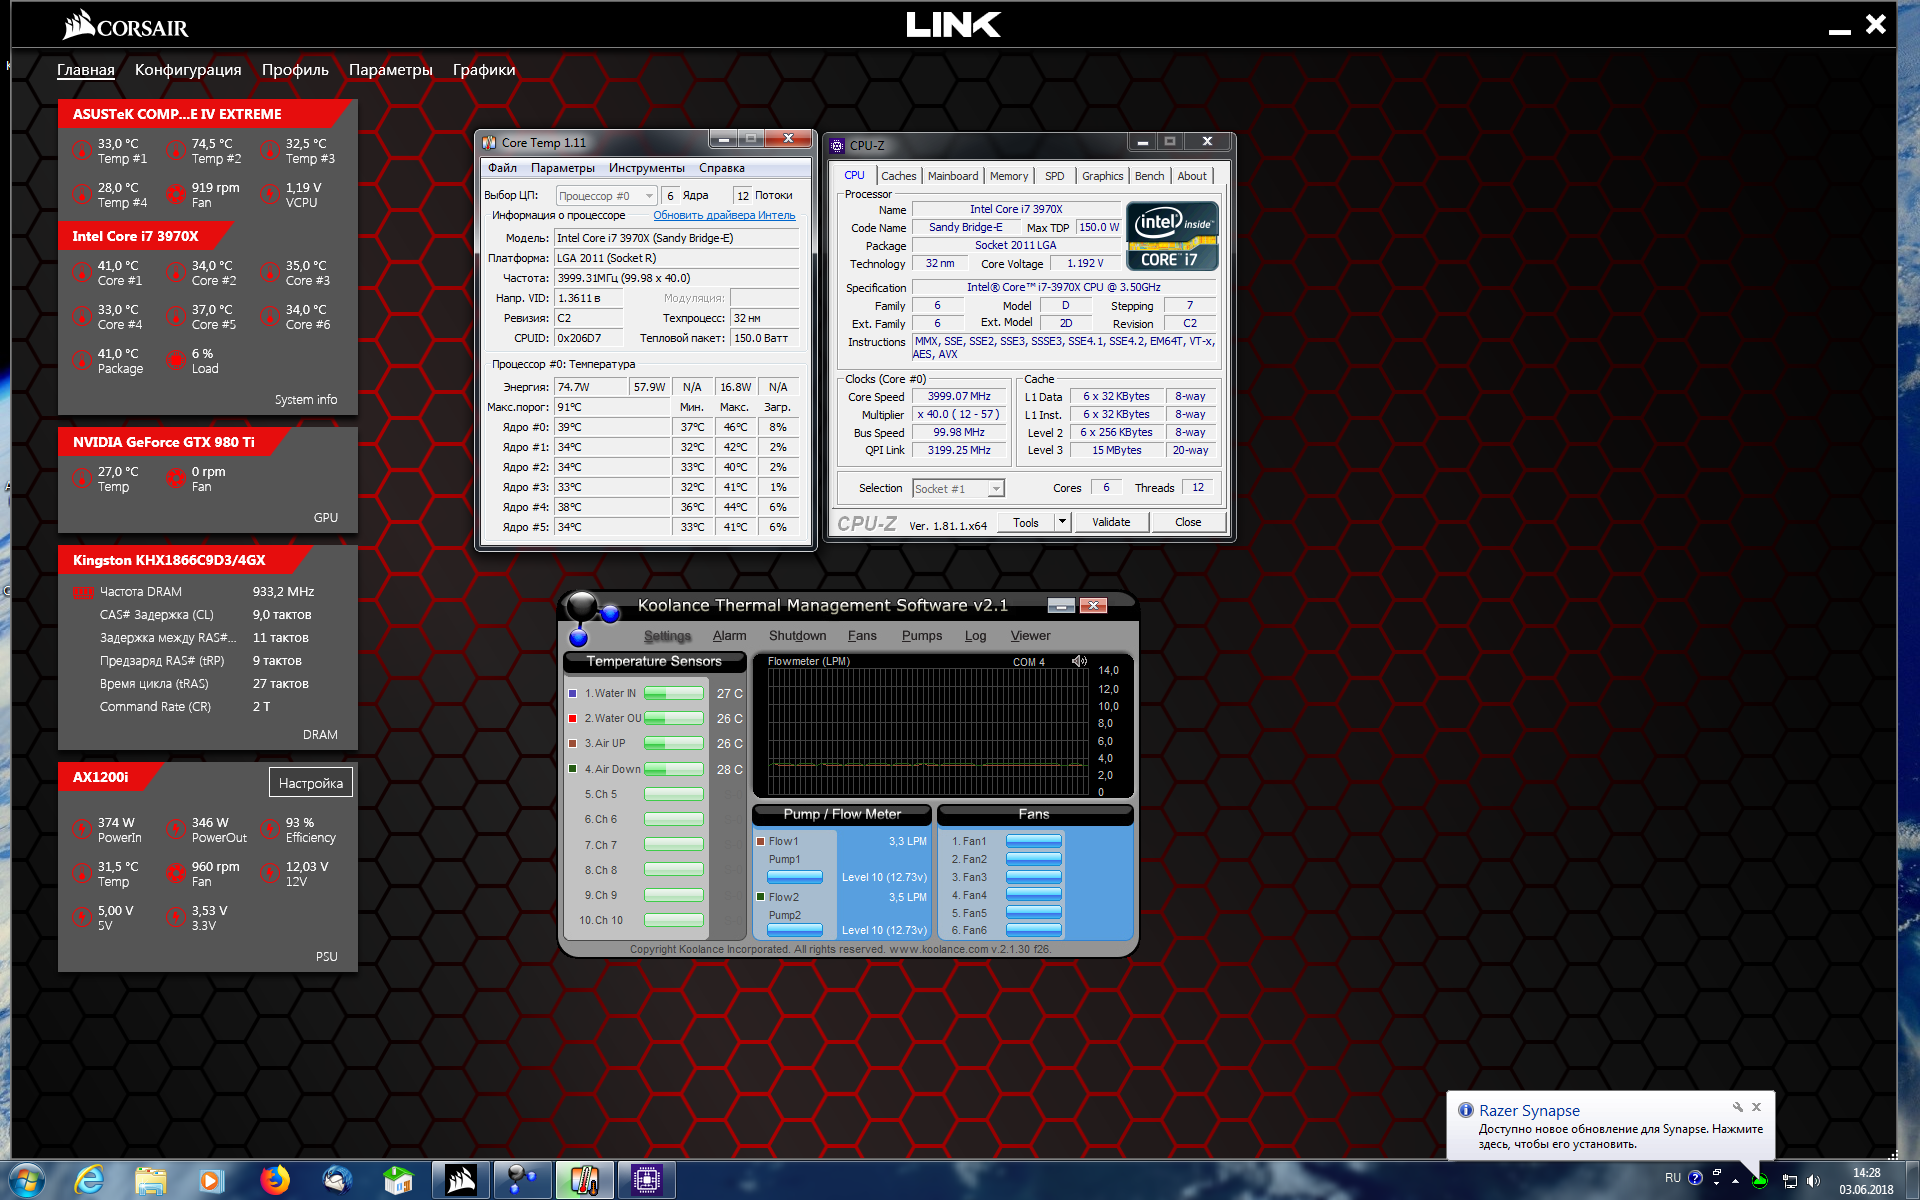Toggle the Flow1 color box
Viewport: 1920px width, 1200px height.
tap(760, 841)
